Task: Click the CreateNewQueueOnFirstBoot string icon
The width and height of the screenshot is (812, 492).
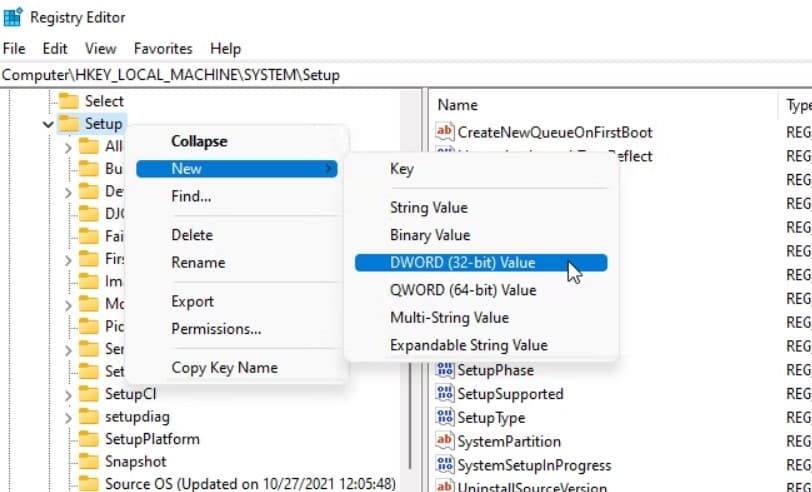Action: point(444,132)
